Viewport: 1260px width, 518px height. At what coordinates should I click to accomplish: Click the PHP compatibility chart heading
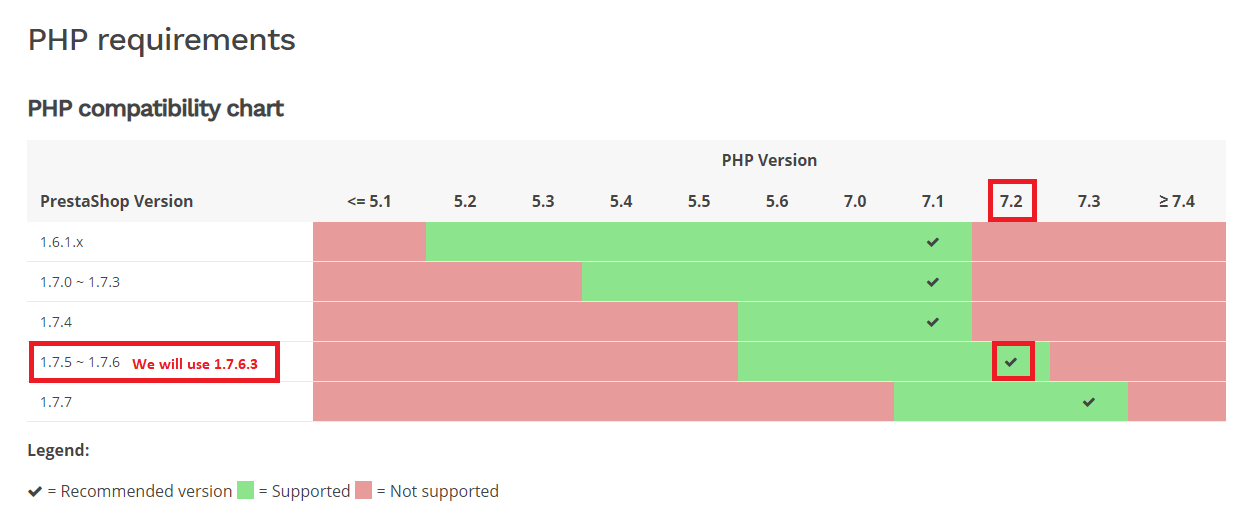point(156,108)
